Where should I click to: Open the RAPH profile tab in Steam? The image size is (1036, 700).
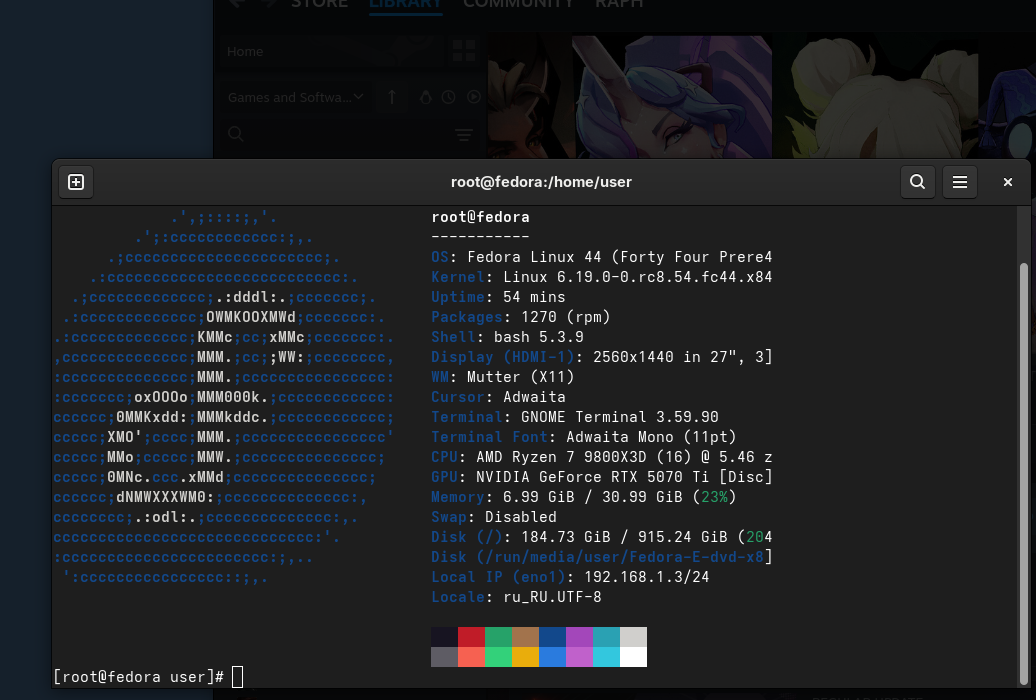coord(619,3)
